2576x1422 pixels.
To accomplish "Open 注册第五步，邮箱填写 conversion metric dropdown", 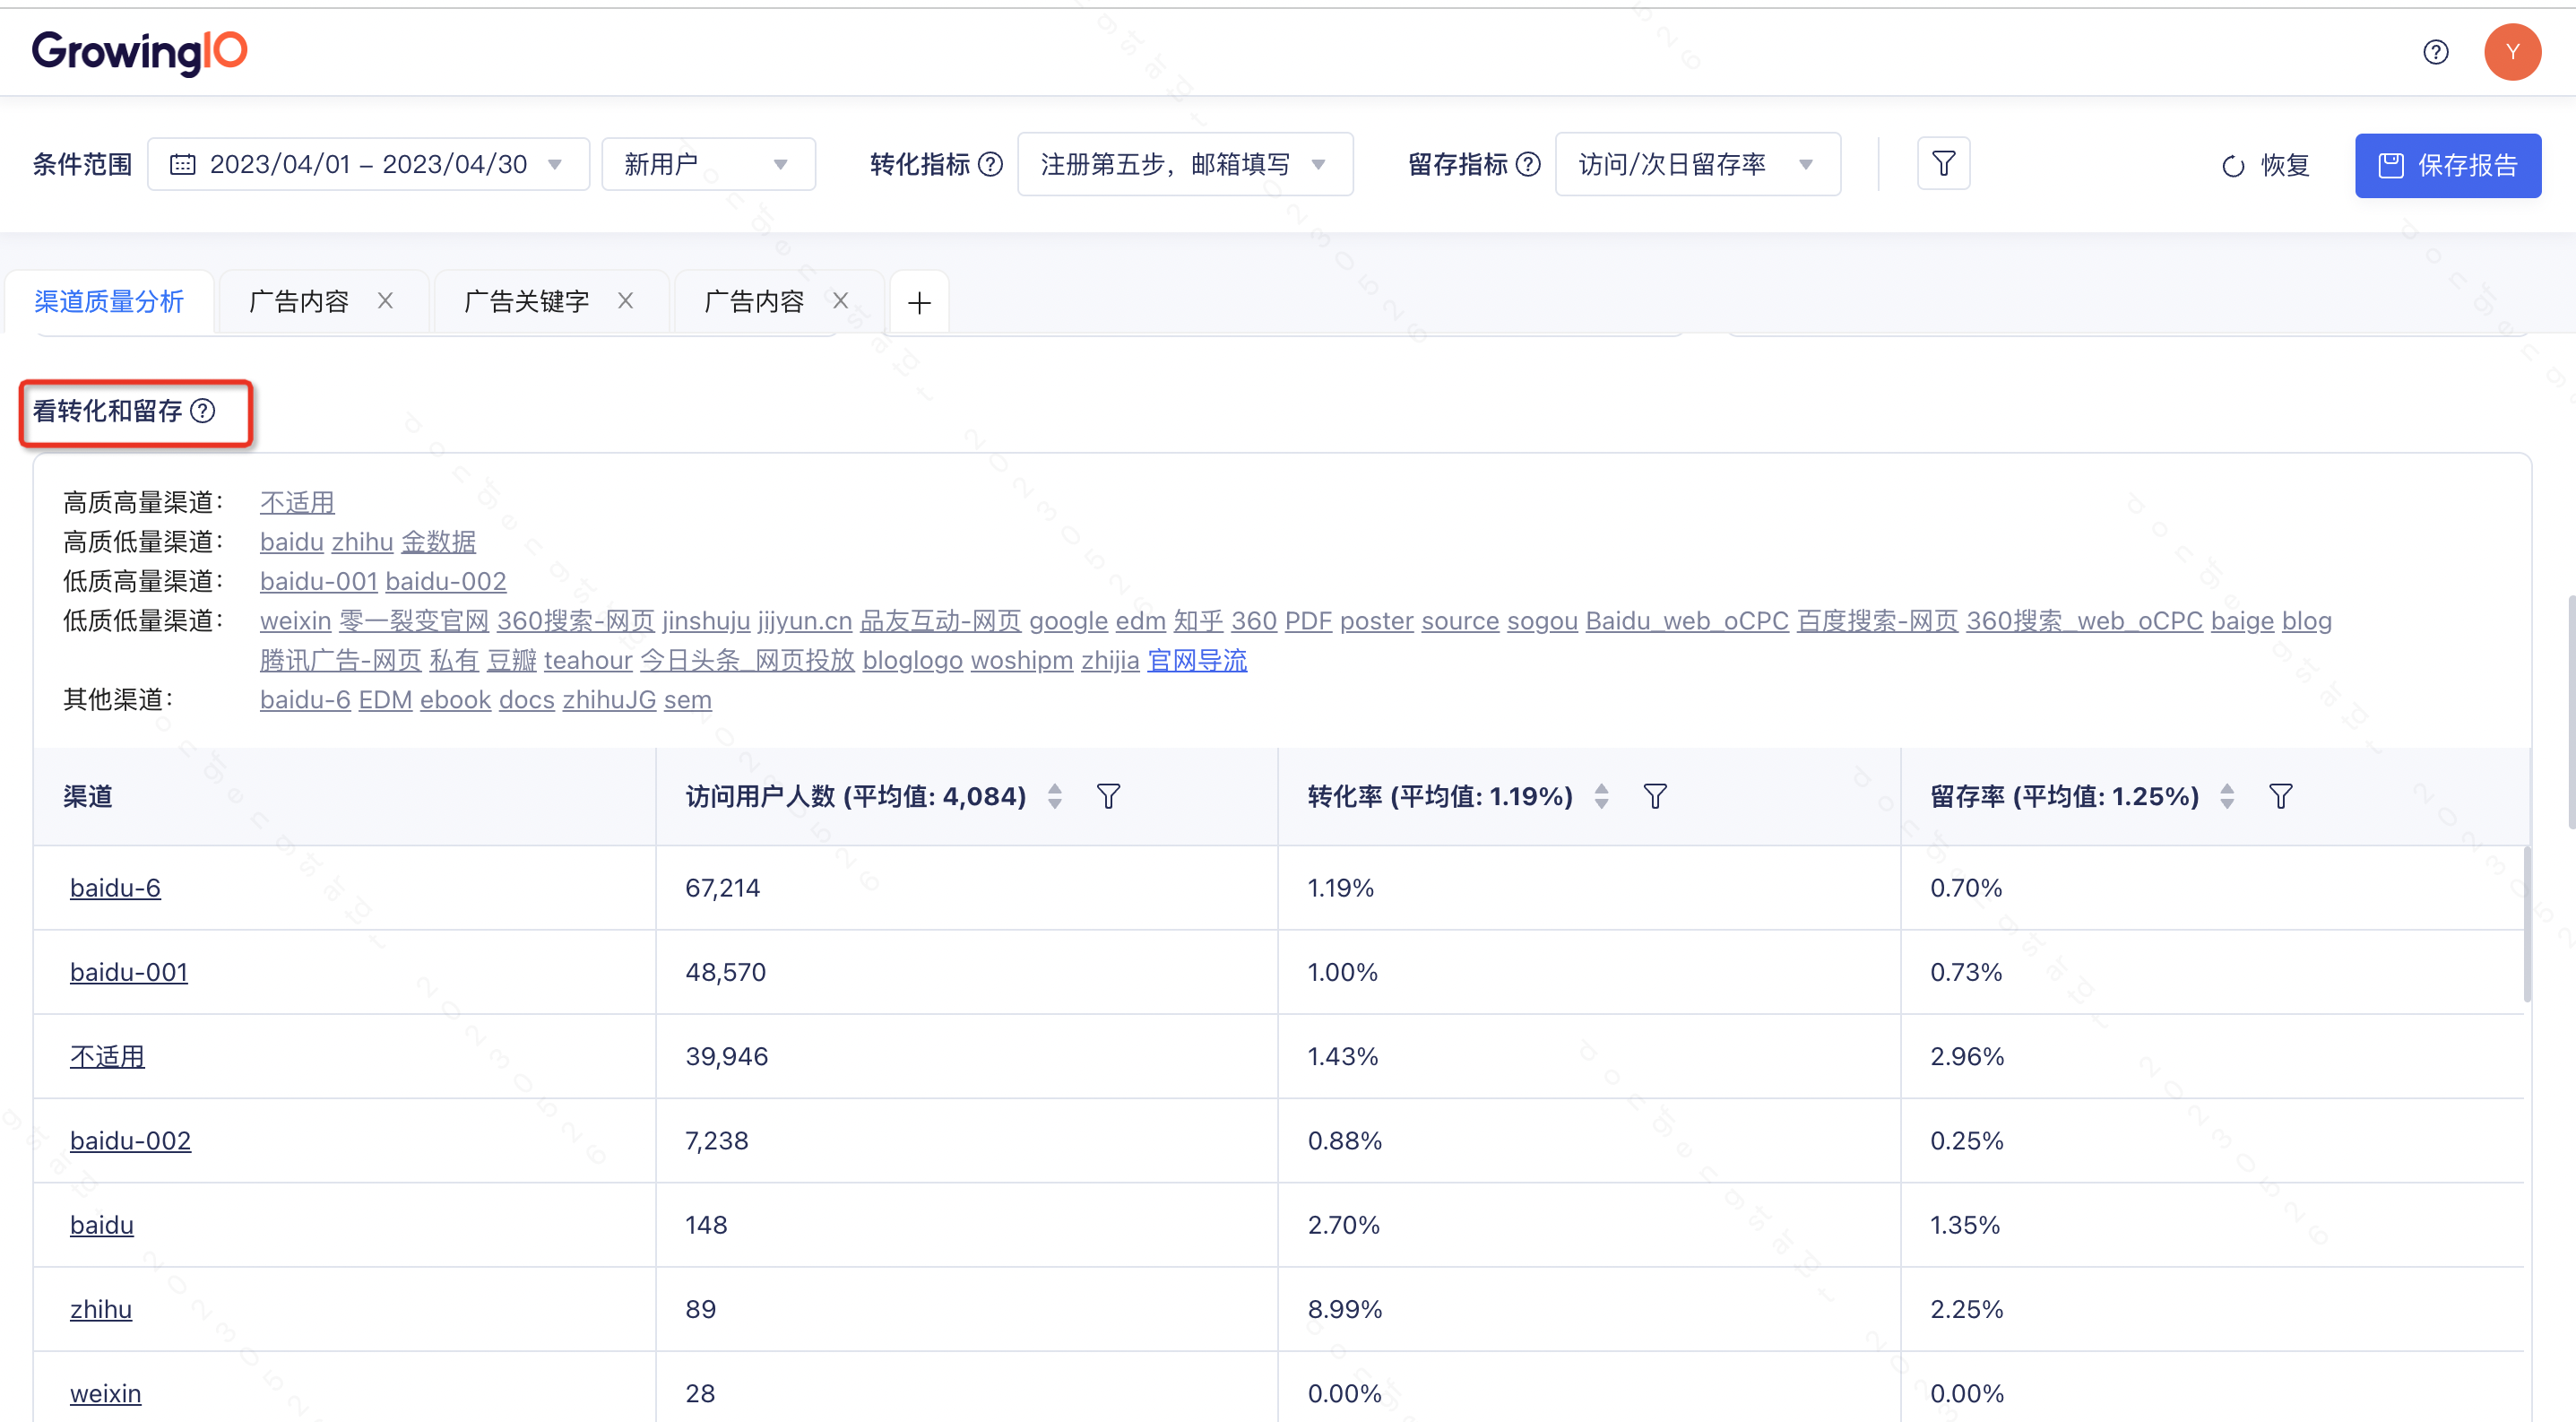I will 1185,164.
